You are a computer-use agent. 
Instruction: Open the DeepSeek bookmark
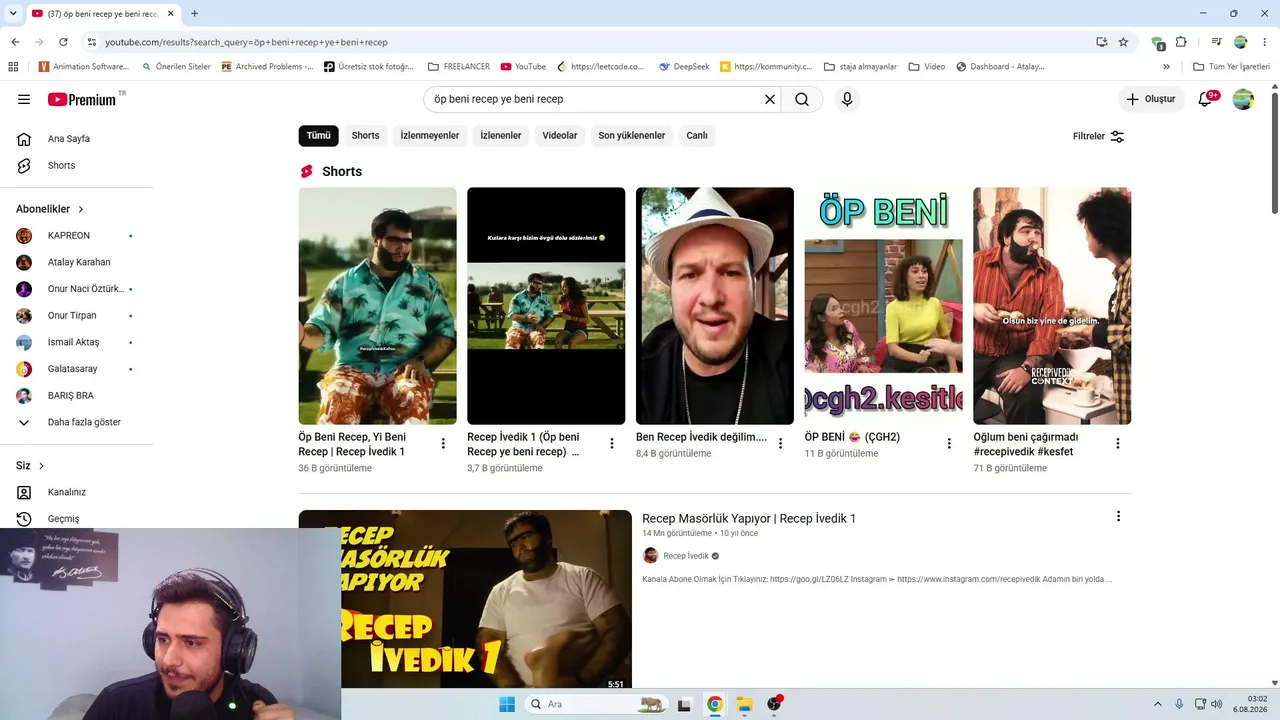[x=685, y=67]
